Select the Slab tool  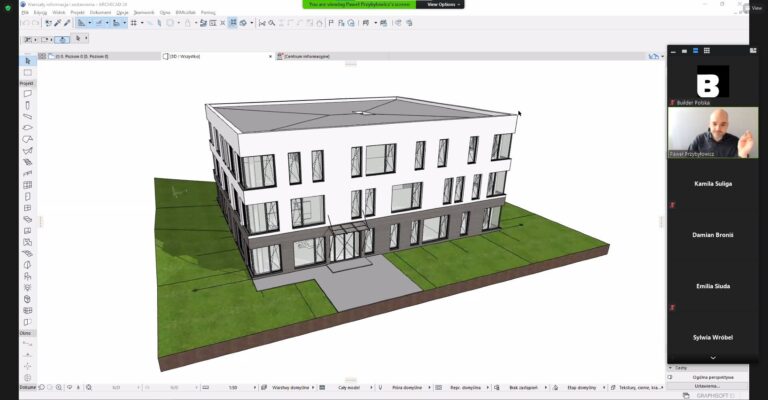[x=28, y=128]
